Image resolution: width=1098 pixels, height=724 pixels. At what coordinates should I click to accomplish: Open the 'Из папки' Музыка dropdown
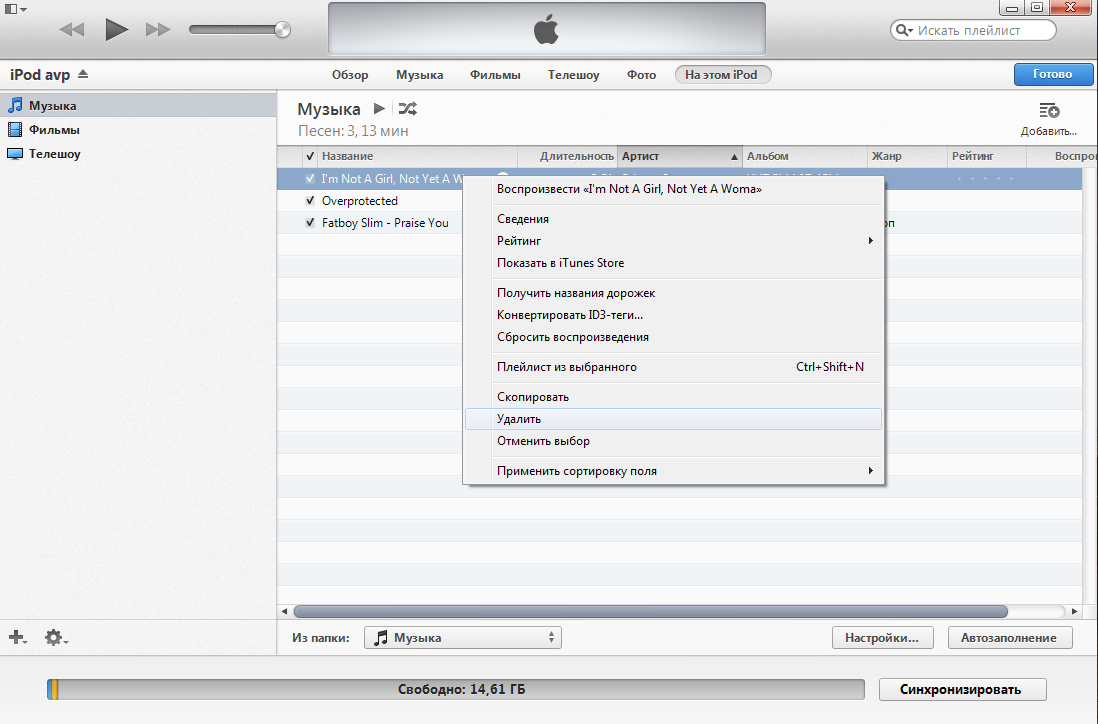coord(463,638)
